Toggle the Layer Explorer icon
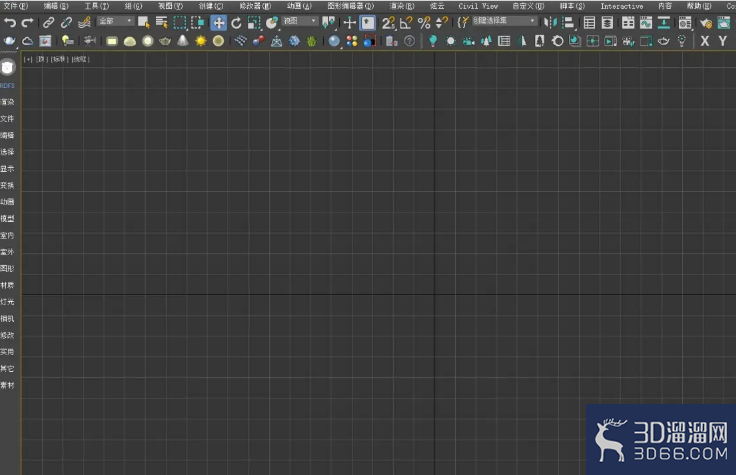Viewport: 736px width, 475px height. (x=607, y=23)
